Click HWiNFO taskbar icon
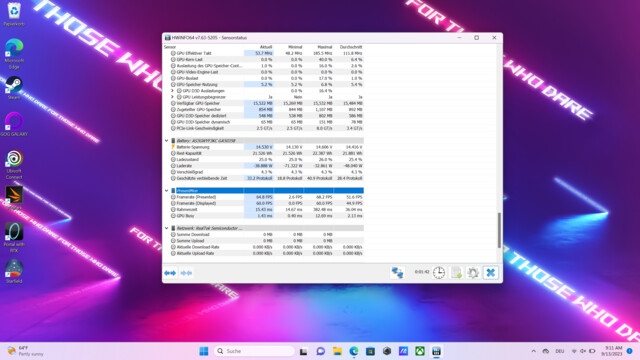 click(x=436, y=351)
